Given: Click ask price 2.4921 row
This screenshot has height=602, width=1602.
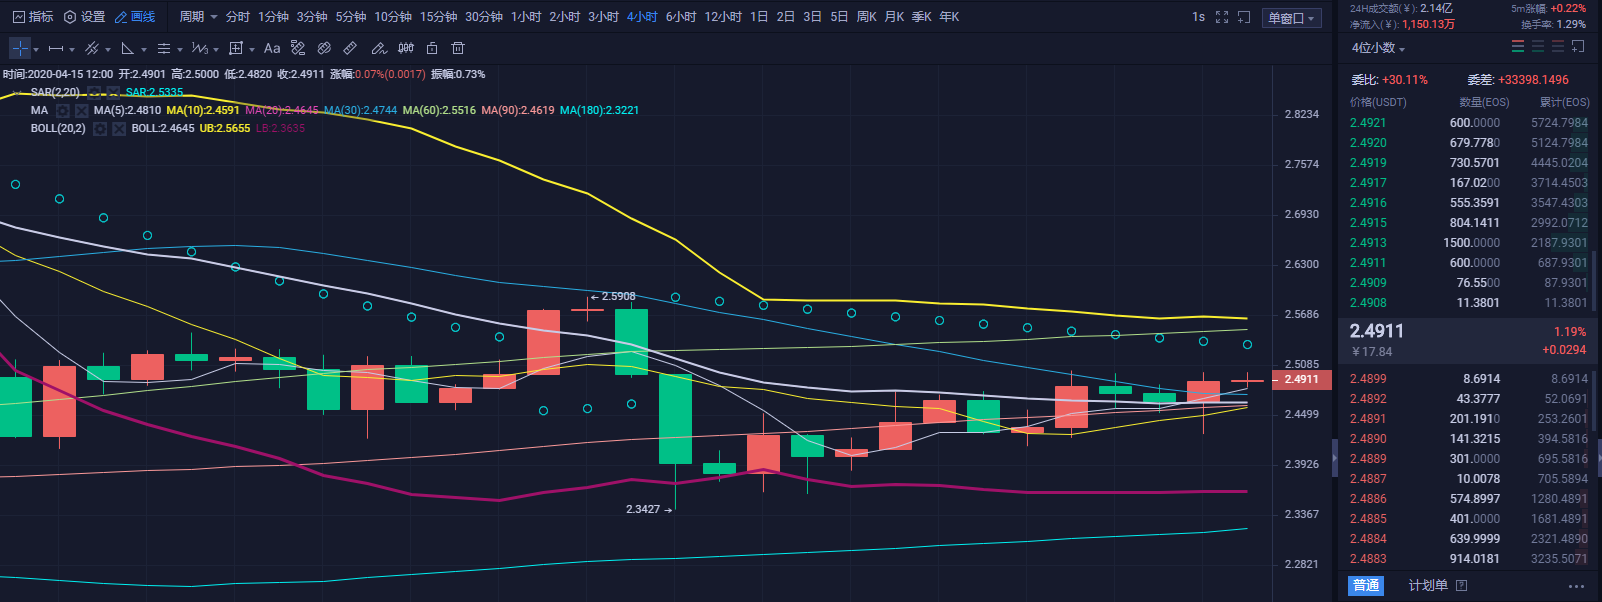Looking at the screenshot, I should pyautogui.click(x=1469, y=123).
